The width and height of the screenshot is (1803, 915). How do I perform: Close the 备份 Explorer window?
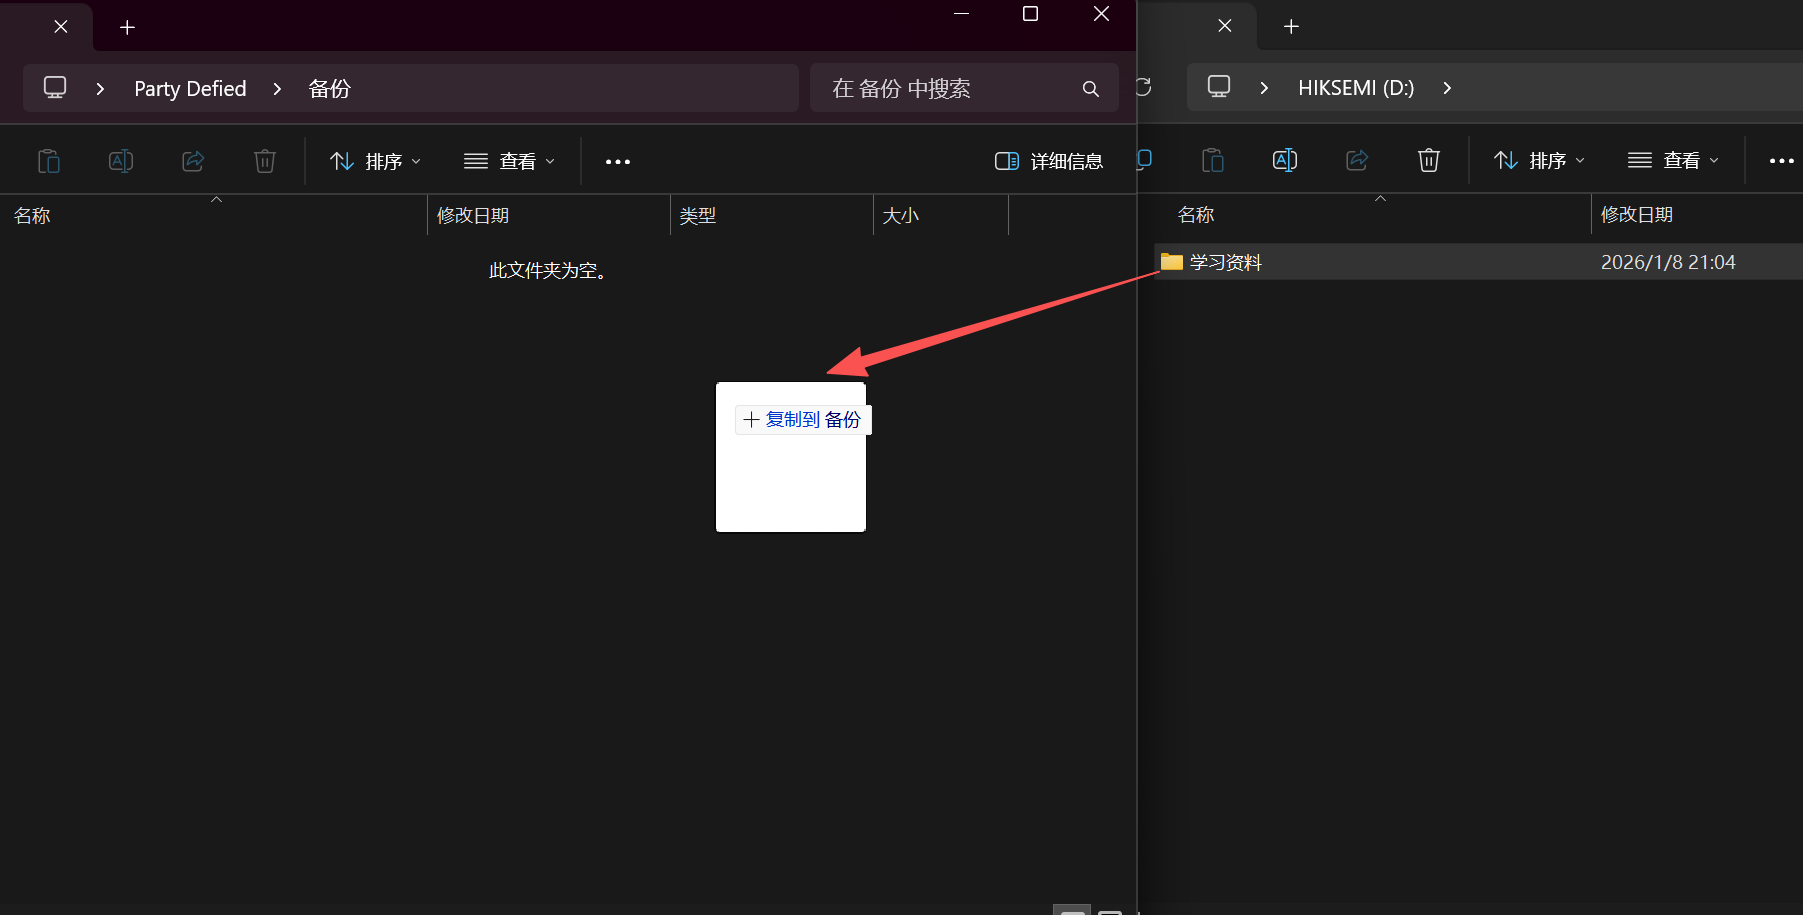click(1101, 14)
